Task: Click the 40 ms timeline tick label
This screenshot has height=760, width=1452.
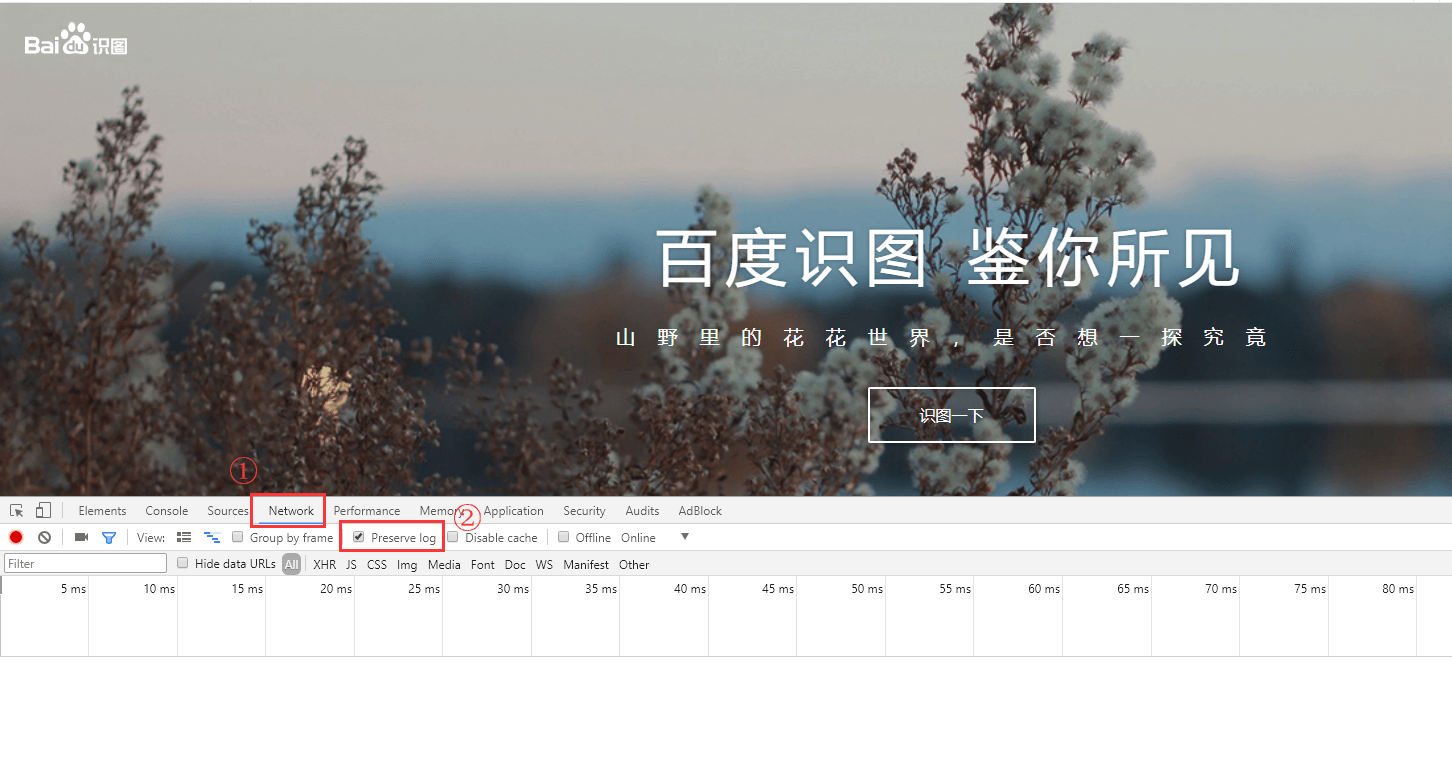Action: tap(690, 589)
